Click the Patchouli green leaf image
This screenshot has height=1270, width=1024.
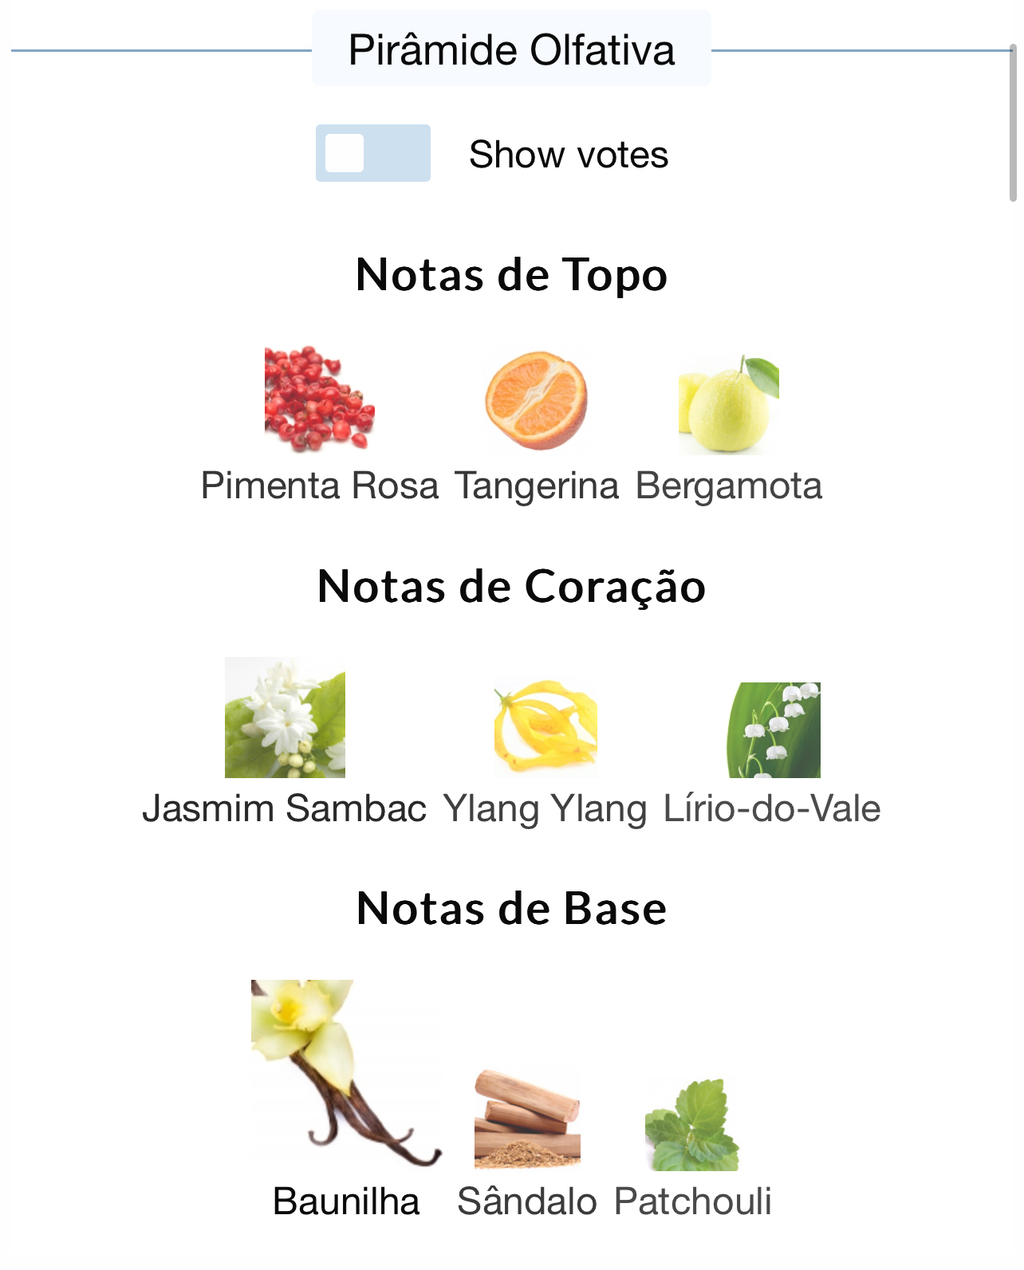click(x=692, y=1124)
